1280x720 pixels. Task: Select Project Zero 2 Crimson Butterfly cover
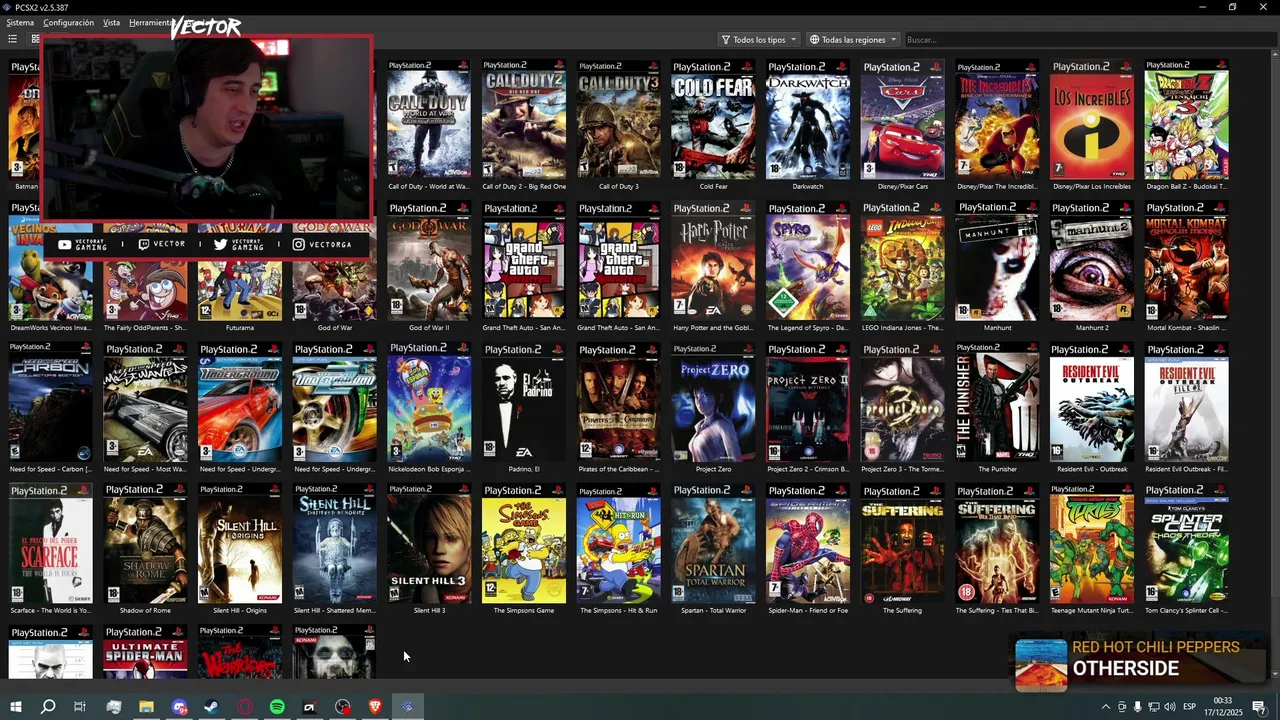pos(808,403)
